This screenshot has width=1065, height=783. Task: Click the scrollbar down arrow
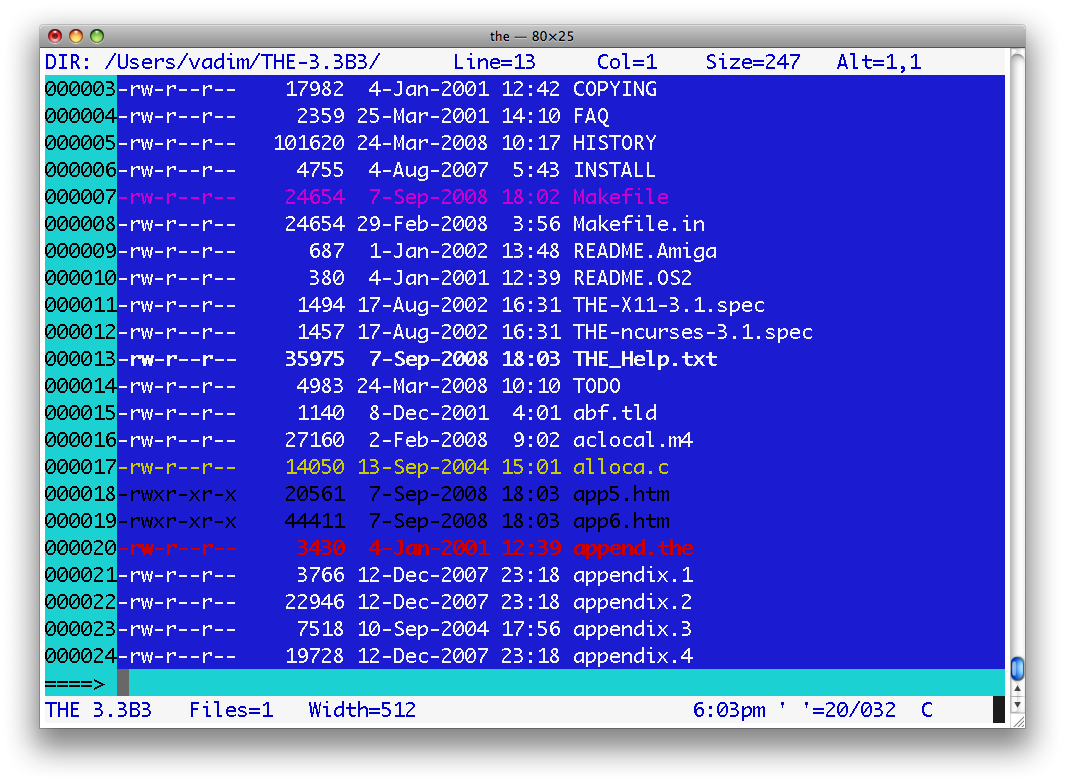[1017, 705]
